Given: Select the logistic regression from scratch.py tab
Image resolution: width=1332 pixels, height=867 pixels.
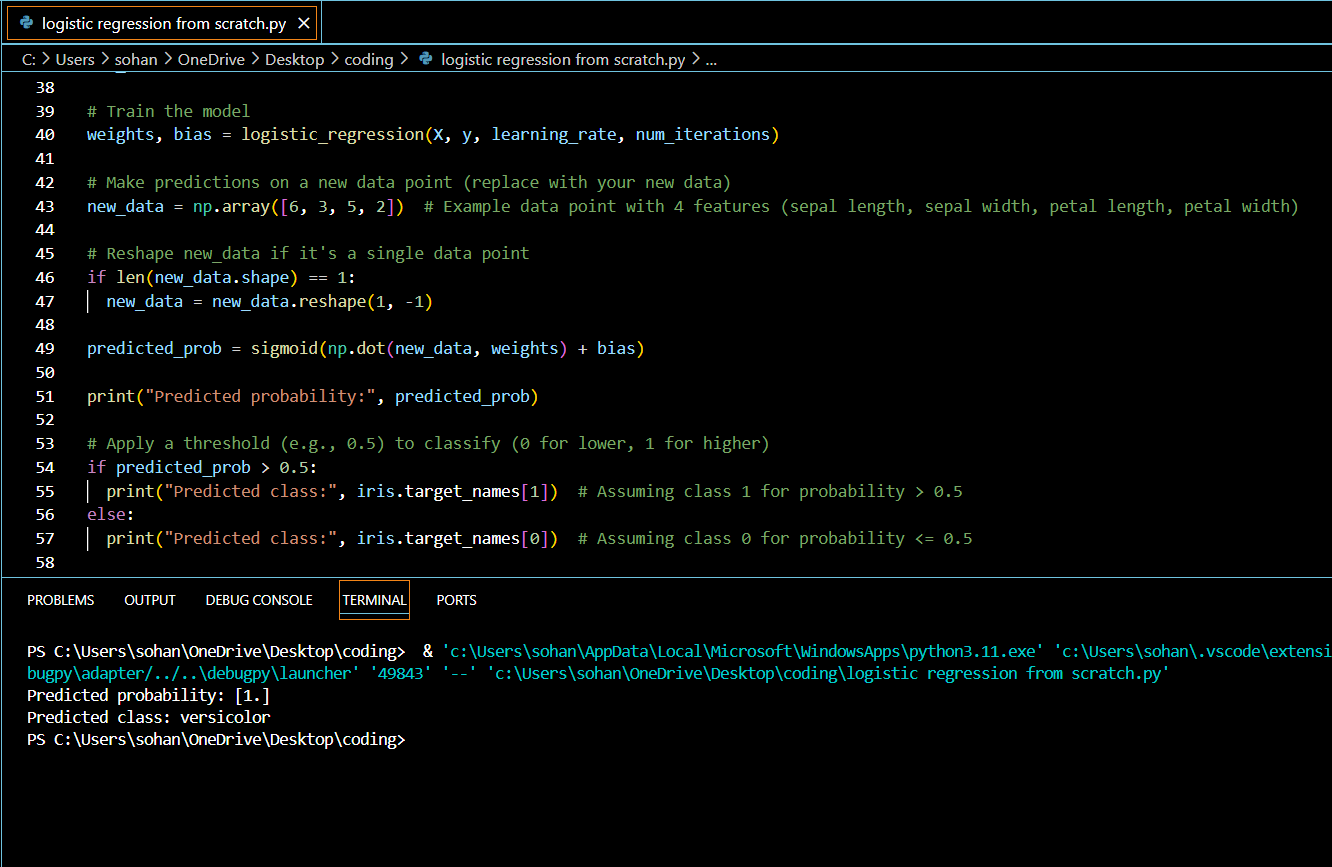Looking at the screenshot, I should [162, 22].
